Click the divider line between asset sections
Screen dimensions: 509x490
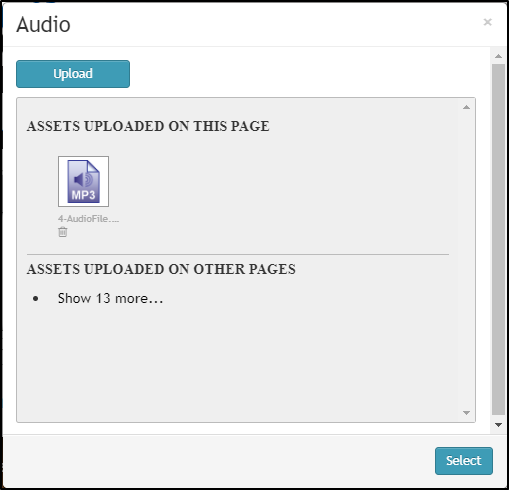click(238, 254)
